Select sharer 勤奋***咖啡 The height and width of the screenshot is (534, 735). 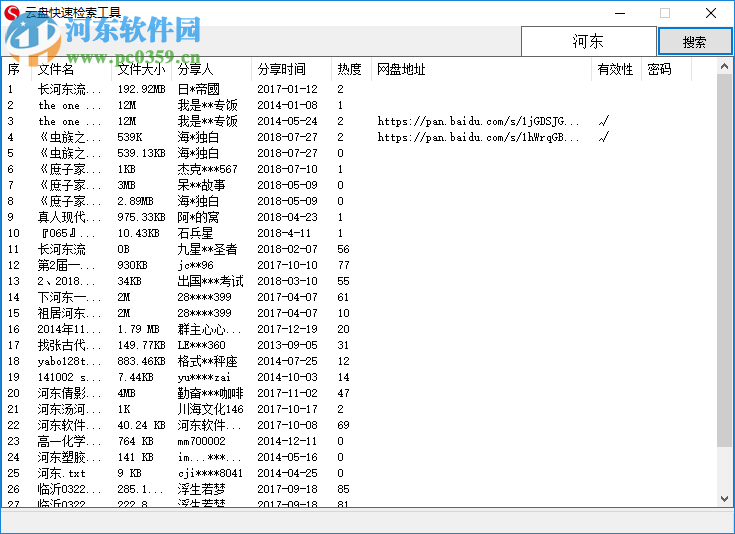point(210,393)
